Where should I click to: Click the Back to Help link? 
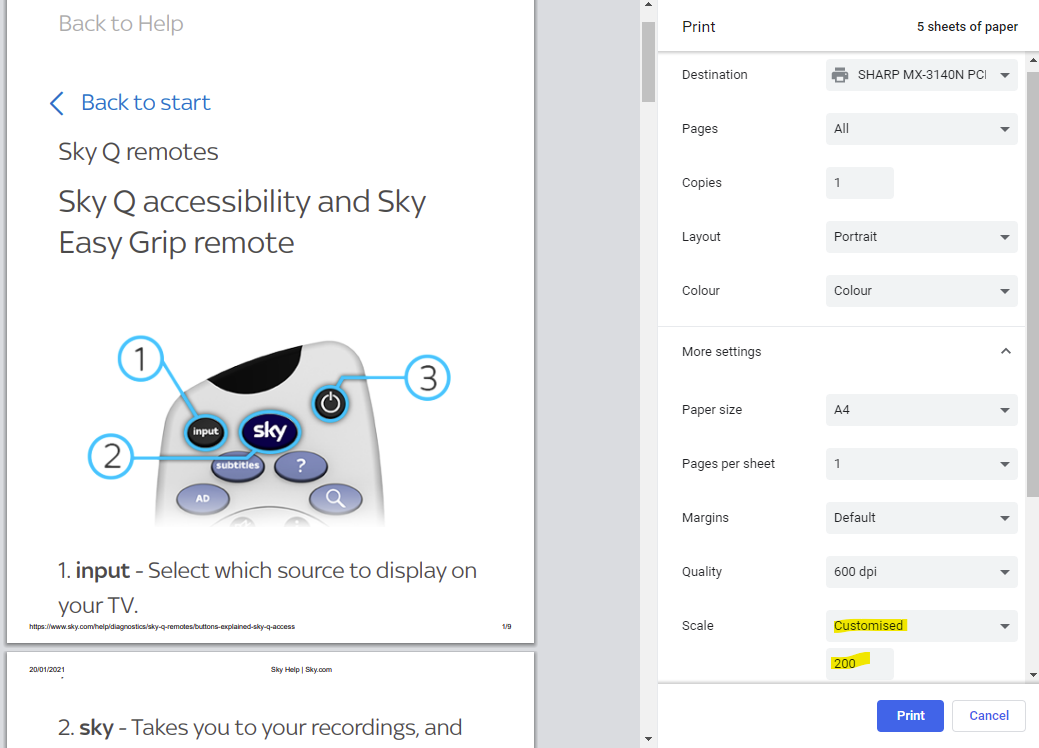(x=121, y=24)
